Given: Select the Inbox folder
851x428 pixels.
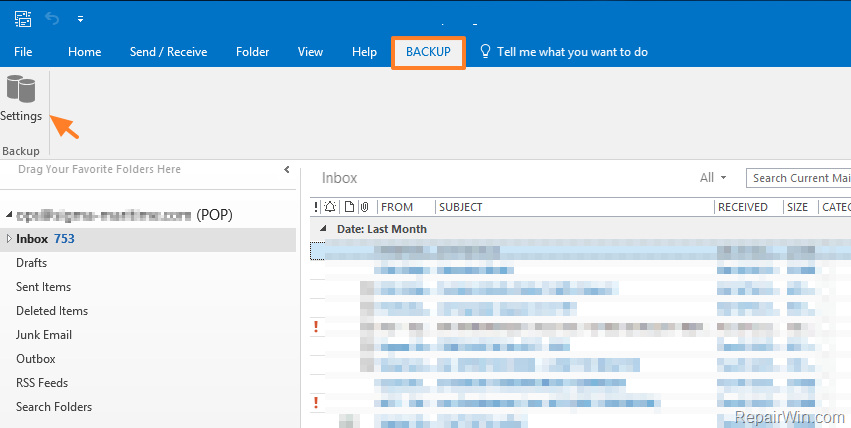Looking at the screenshot, I should click(x=148, y=239).
